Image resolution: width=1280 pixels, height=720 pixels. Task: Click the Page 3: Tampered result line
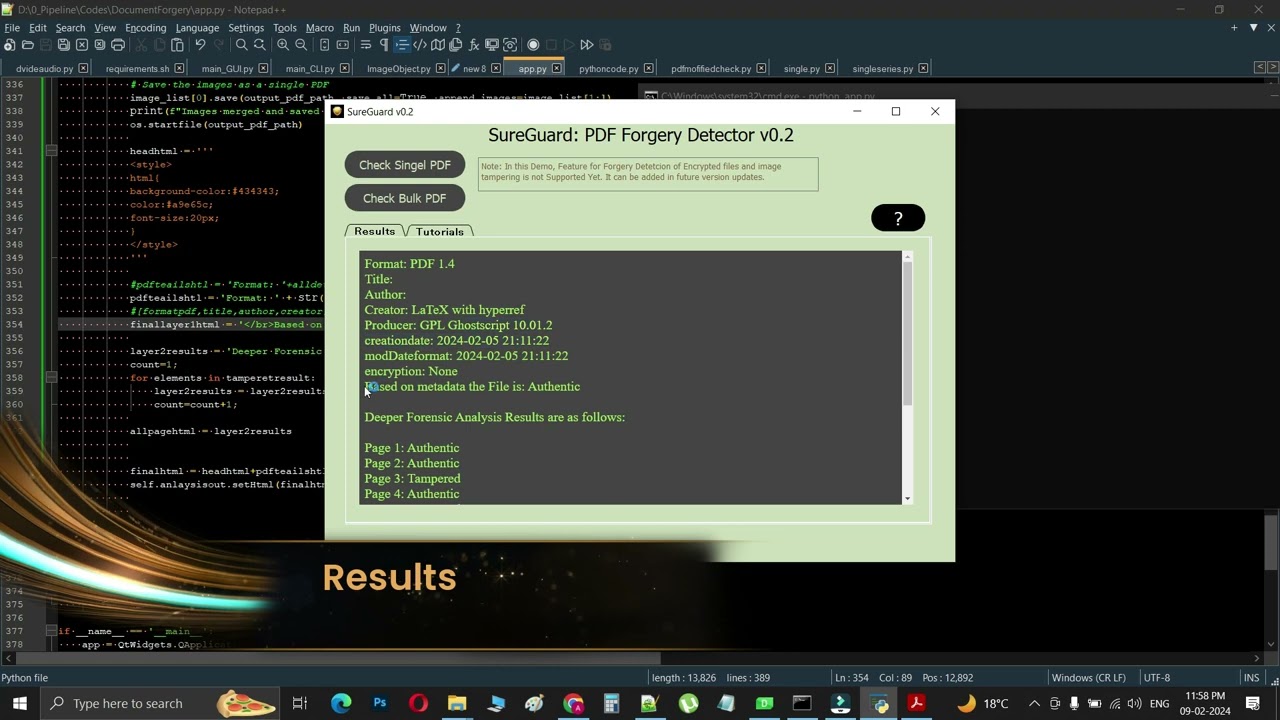coord(412,479)
